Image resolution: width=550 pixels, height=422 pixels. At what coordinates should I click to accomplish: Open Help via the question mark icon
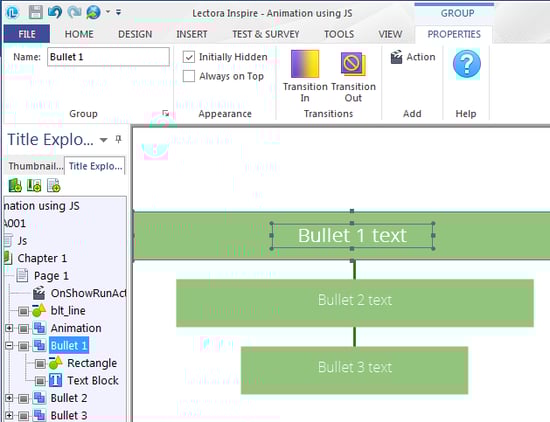467,64
